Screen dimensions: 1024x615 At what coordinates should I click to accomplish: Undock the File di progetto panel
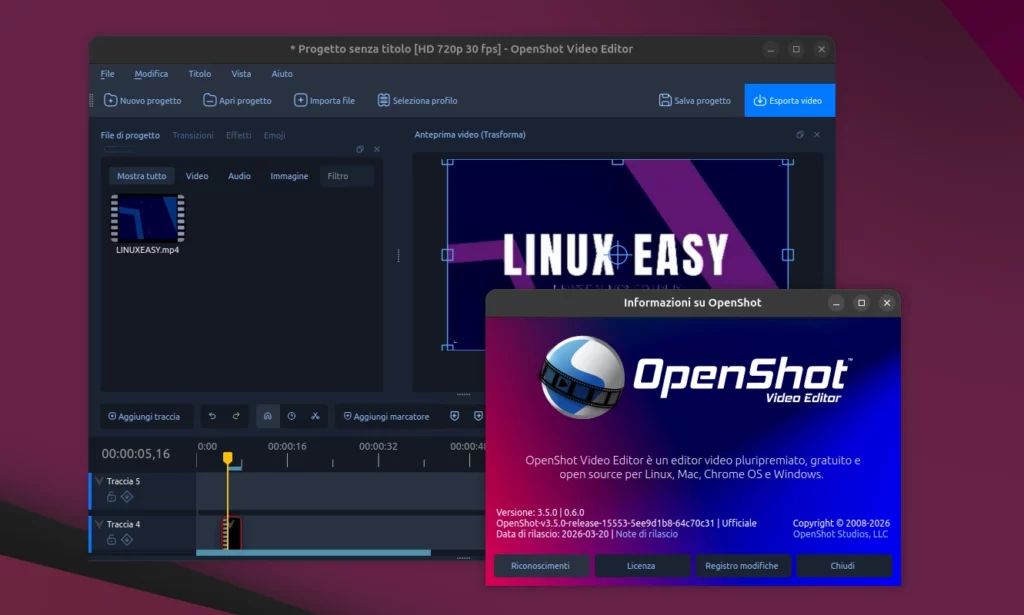click(359, 149)
